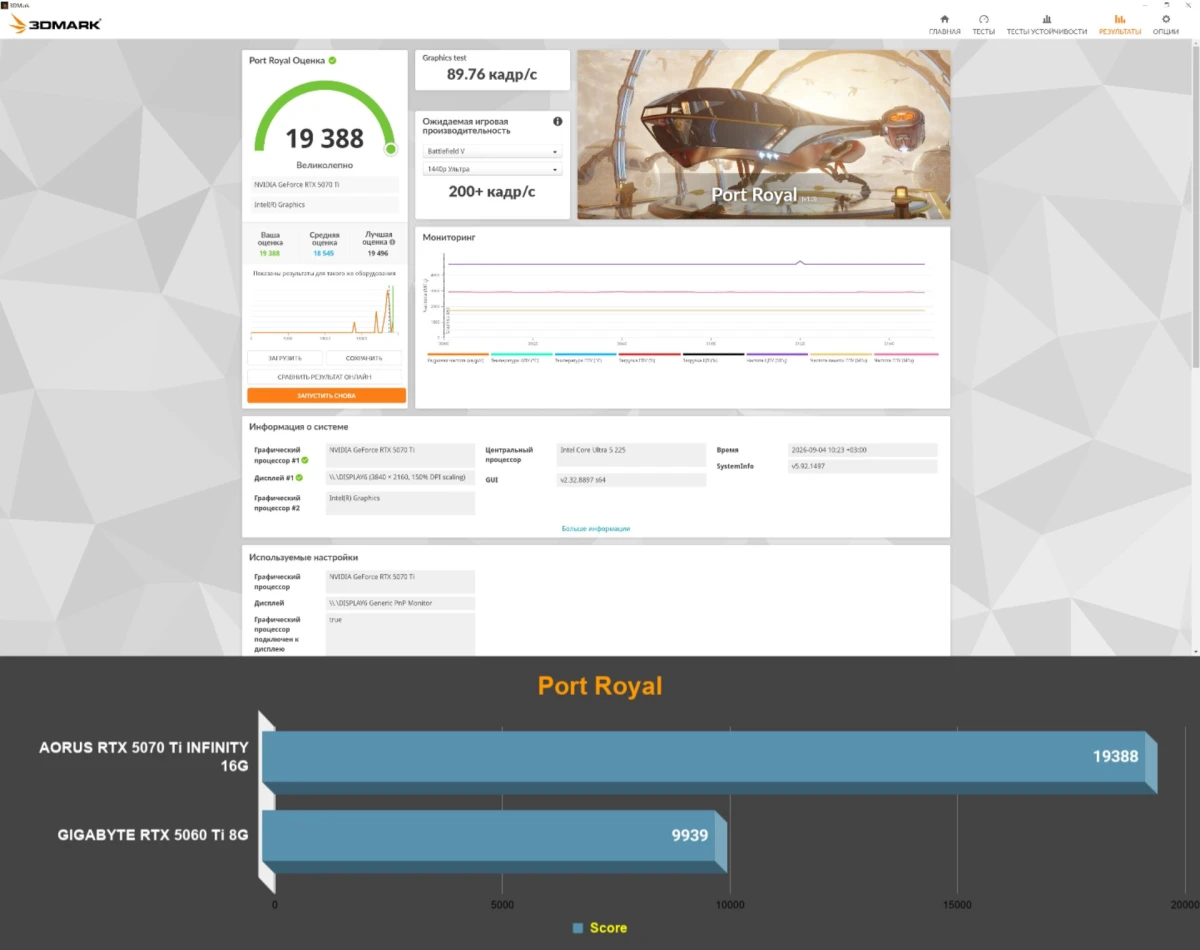Click the 200+ кадр/с estimate
This screenshot has width=1200, height=950.
point(491,192)
